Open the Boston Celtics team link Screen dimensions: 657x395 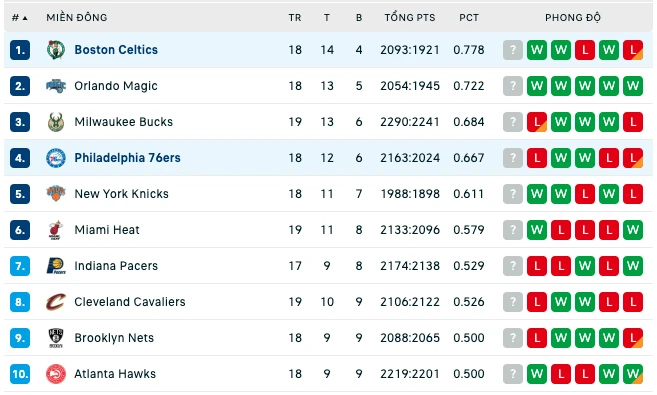coord(116,50)
